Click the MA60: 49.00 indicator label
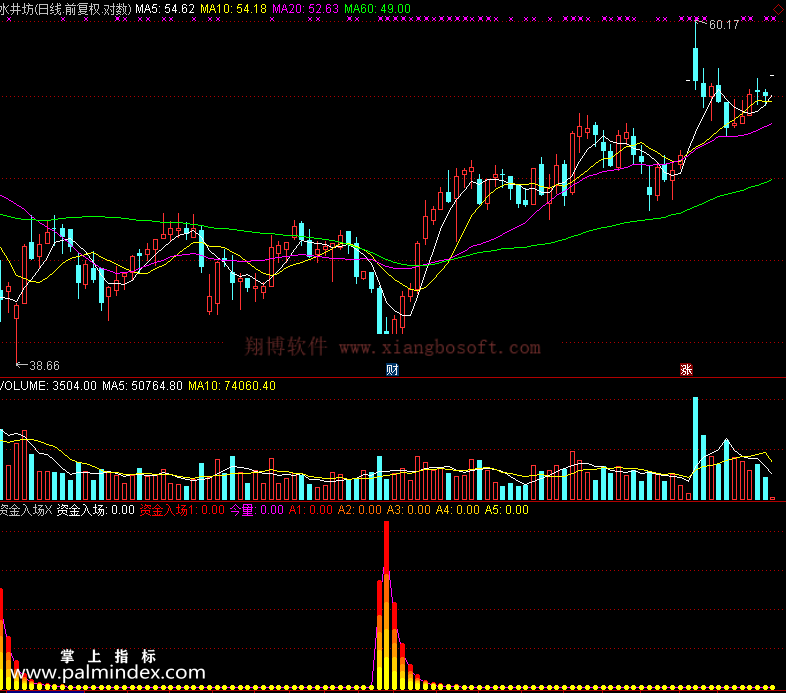The image size is (786, 693). [377, 9]
